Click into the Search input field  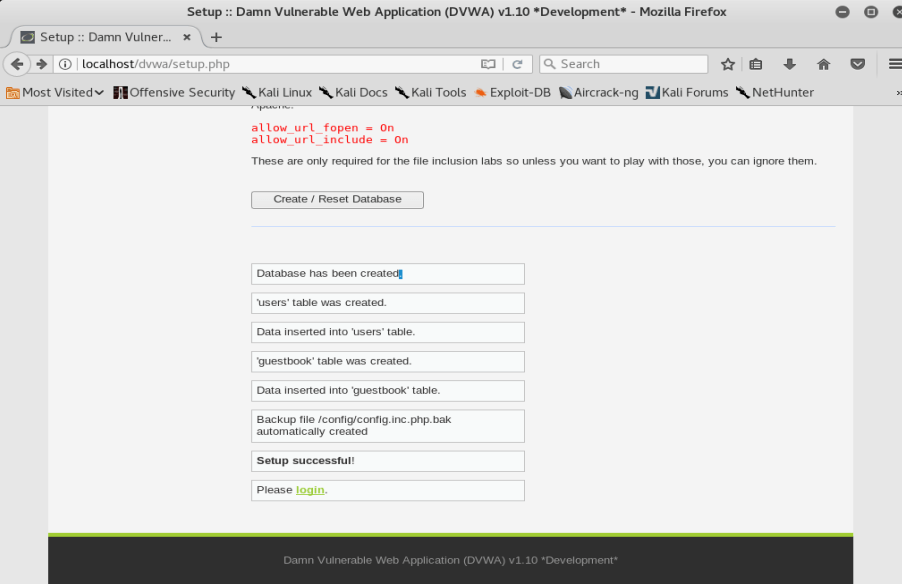click(x=624, y=64)
